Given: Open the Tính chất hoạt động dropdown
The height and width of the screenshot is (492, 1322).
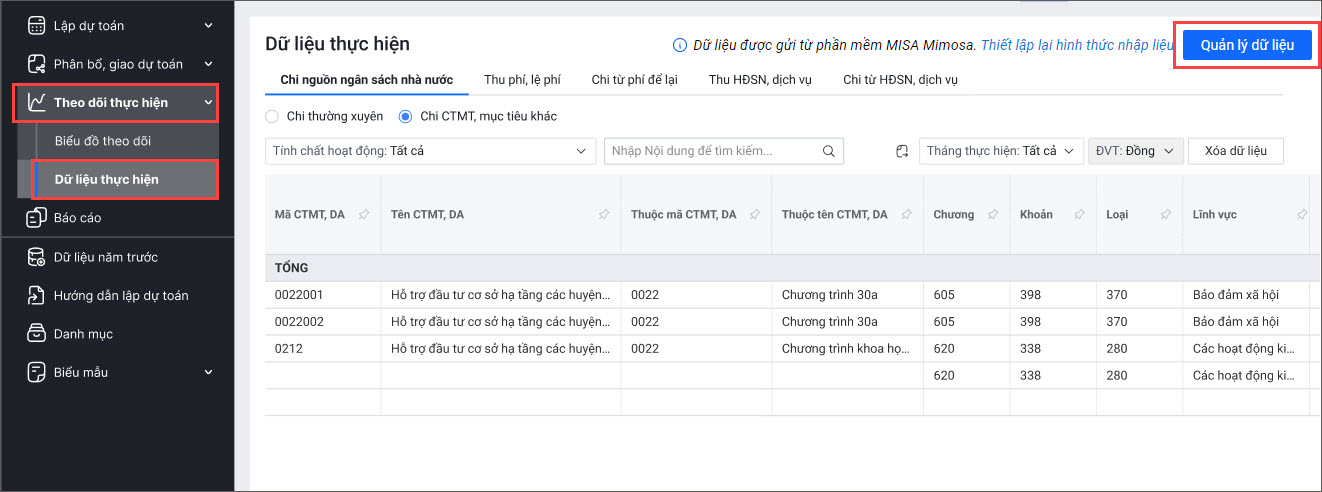Looking at the screenshot, I should 431,151.
